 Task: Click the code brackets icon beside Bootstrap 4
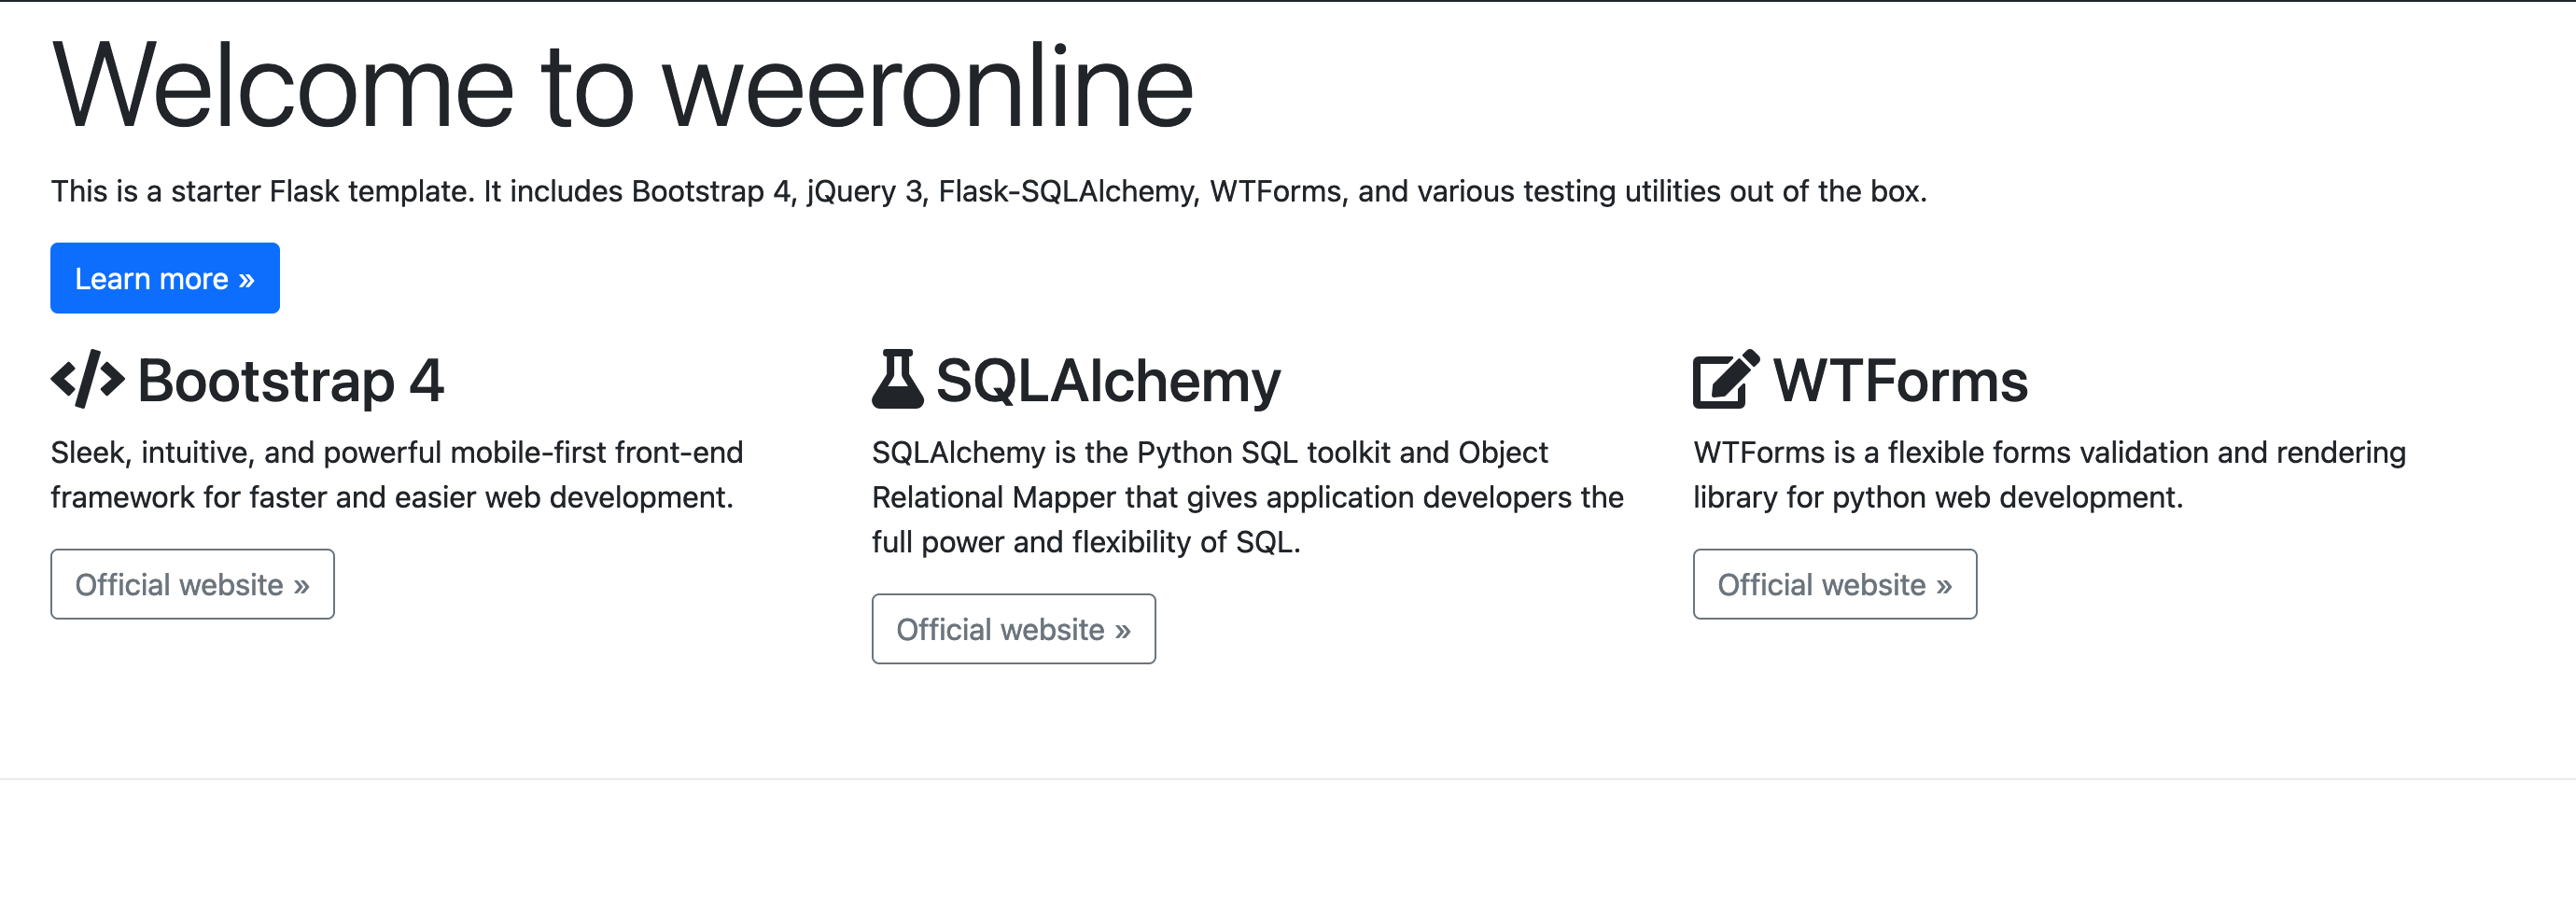[87, 379]
